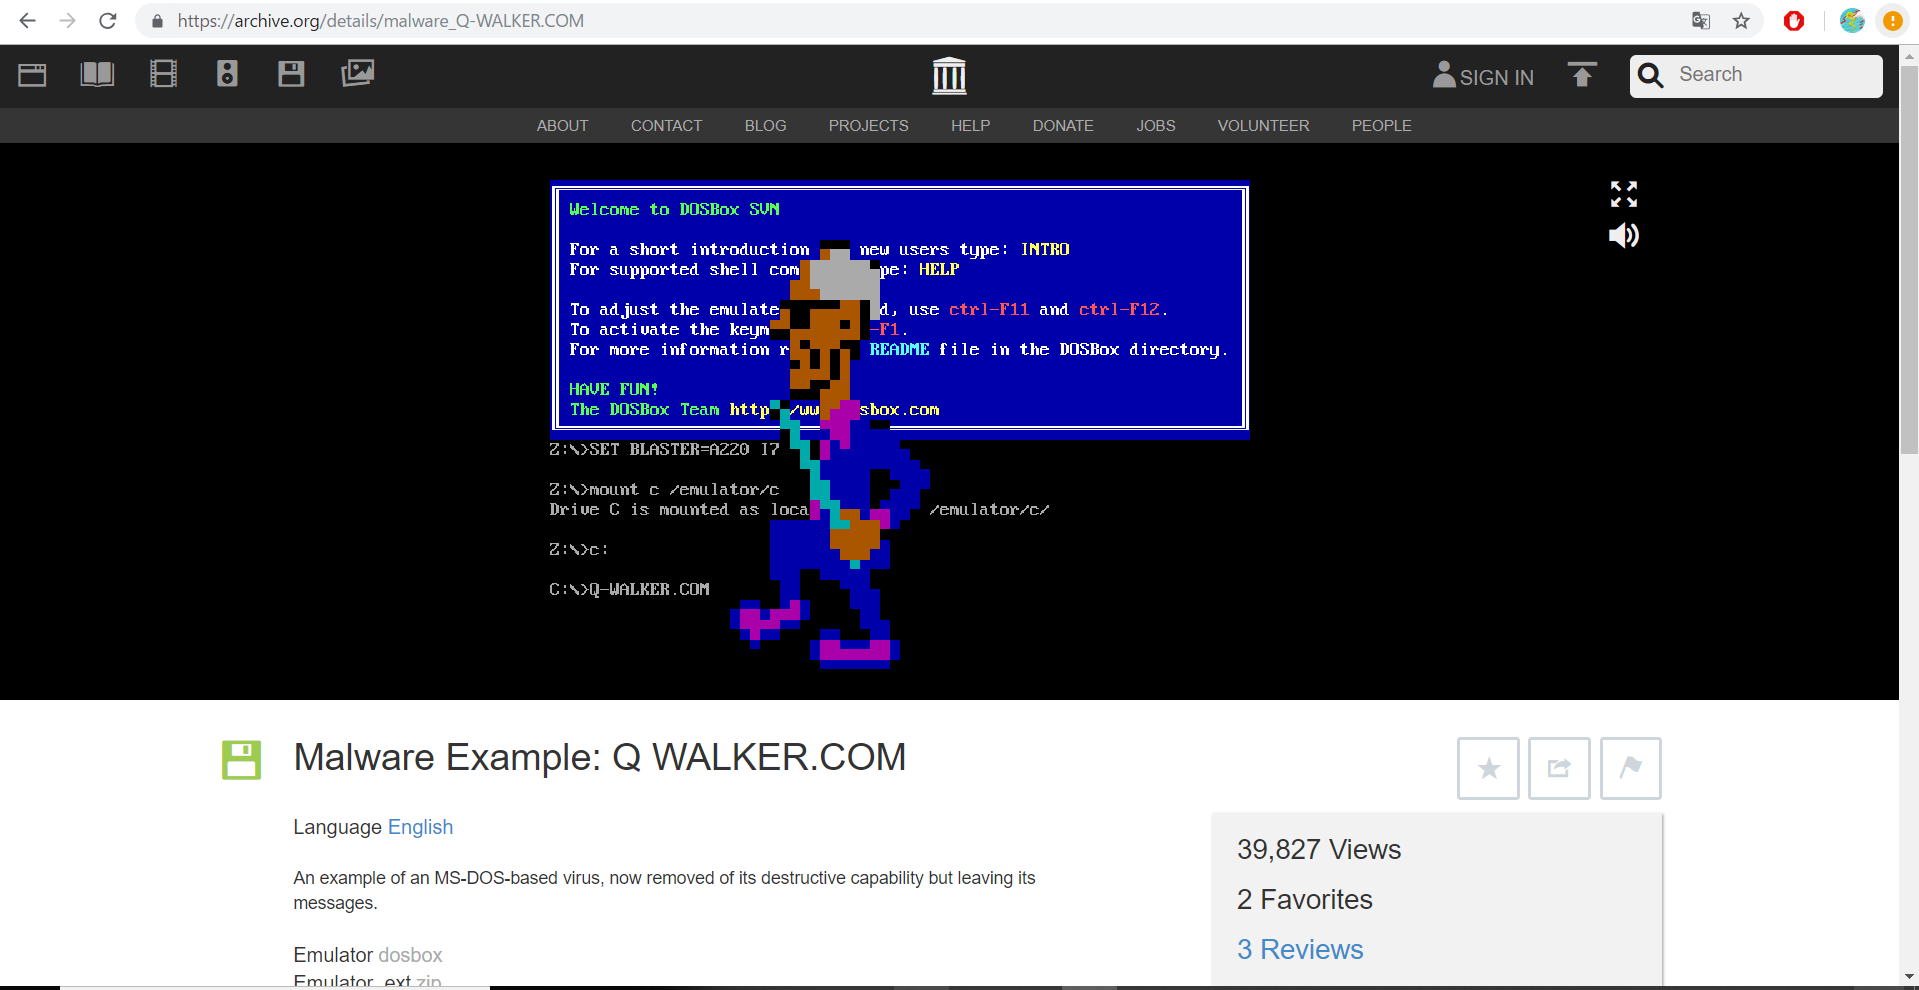Click the DOSBox emulator screen
The height and width of the screenshot is (990, 1919).
click(899, 420)
